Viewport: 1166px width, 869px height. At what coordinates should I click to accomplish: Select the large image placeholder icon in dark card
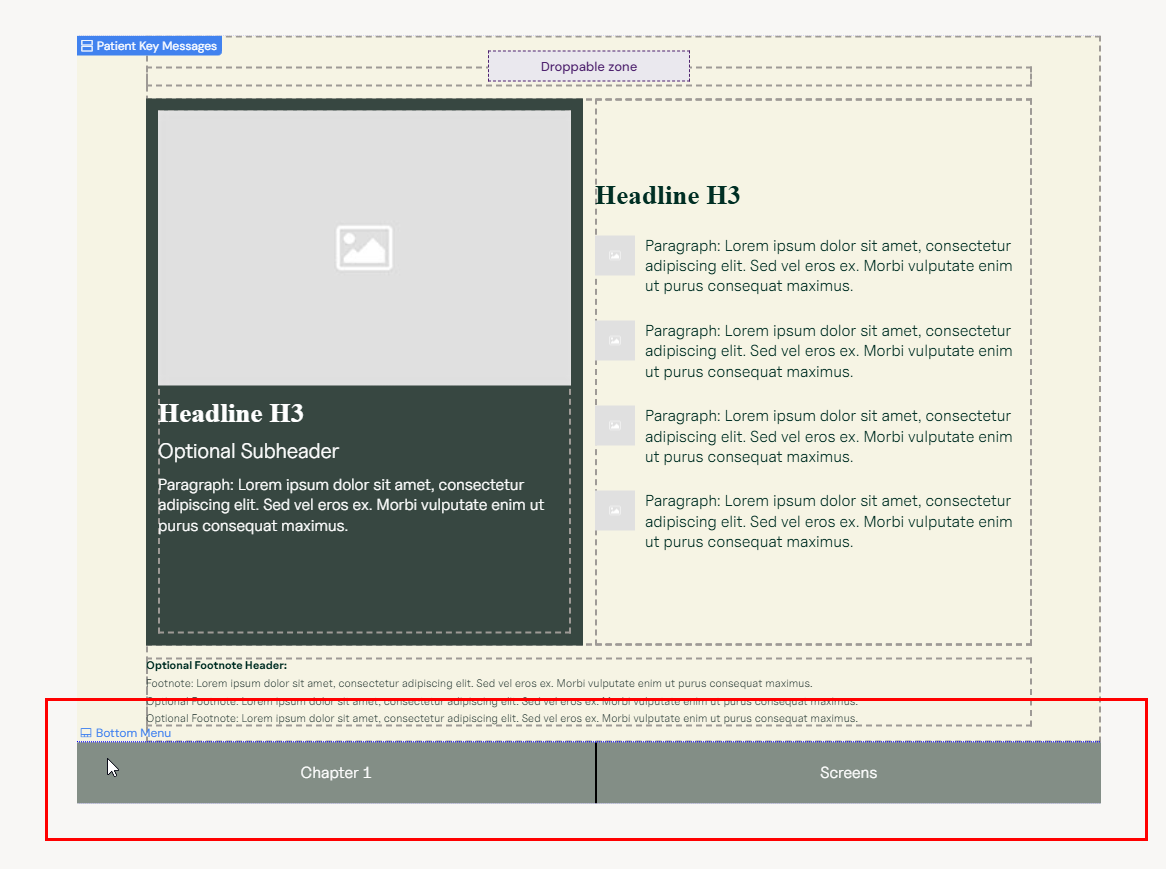tap(364, 248)
